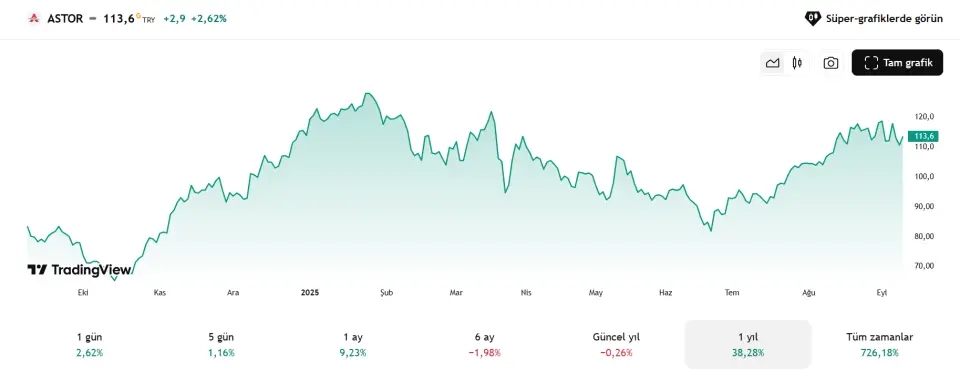Take chart snapshot with camera icon

point(831,62)
